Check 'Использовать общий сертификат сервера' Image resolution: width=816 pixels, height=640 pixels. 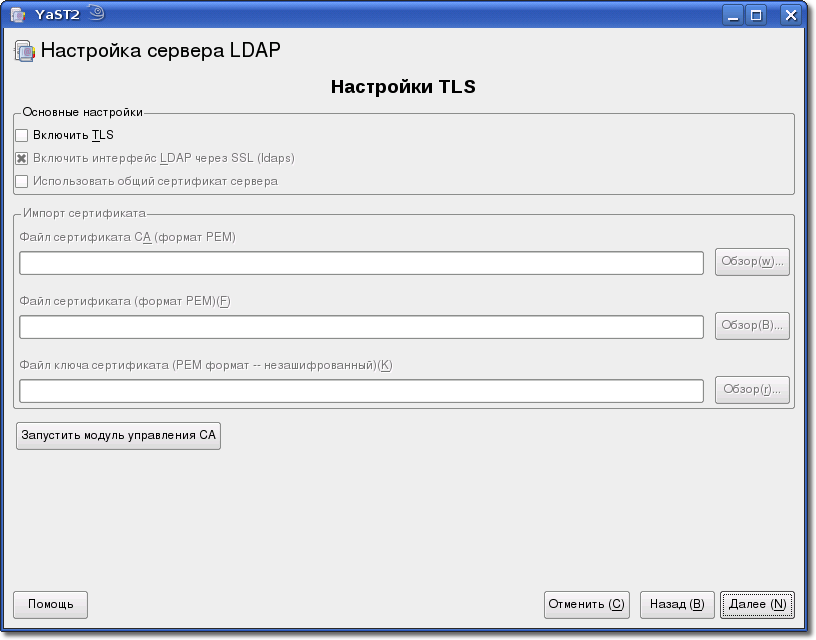click(x=21, y=181)
